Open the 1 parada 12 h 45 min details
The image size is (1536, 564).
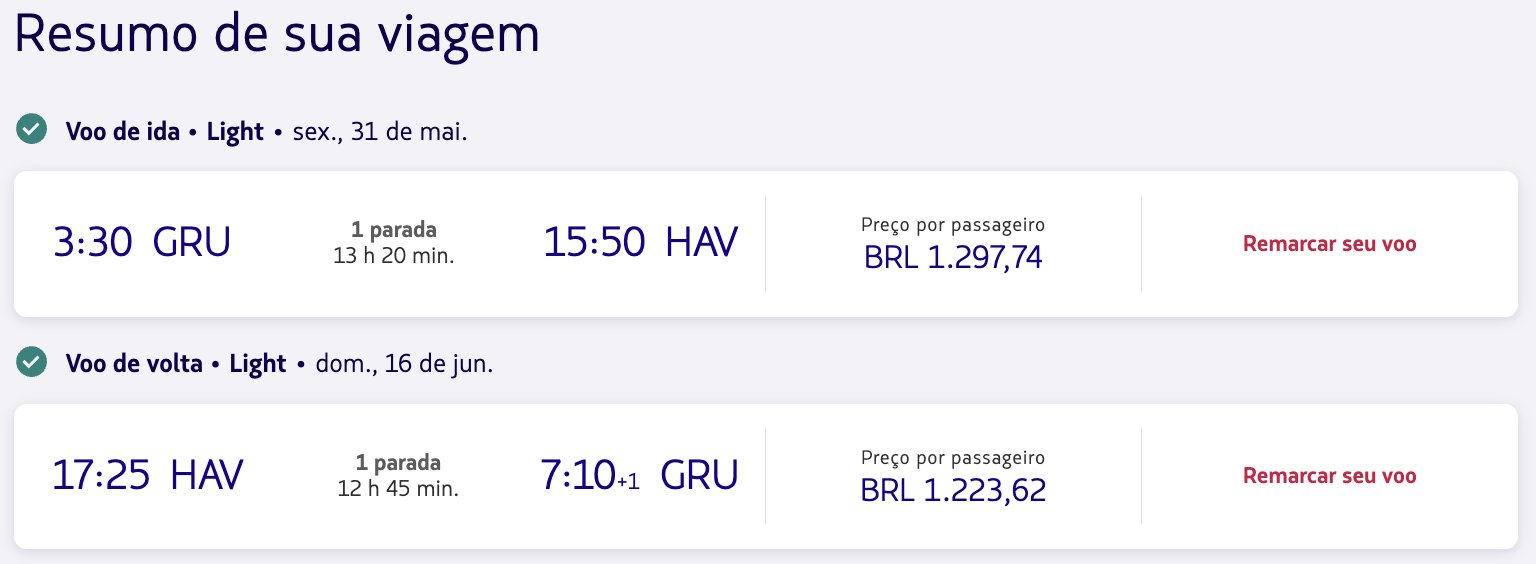click(398, 476)
